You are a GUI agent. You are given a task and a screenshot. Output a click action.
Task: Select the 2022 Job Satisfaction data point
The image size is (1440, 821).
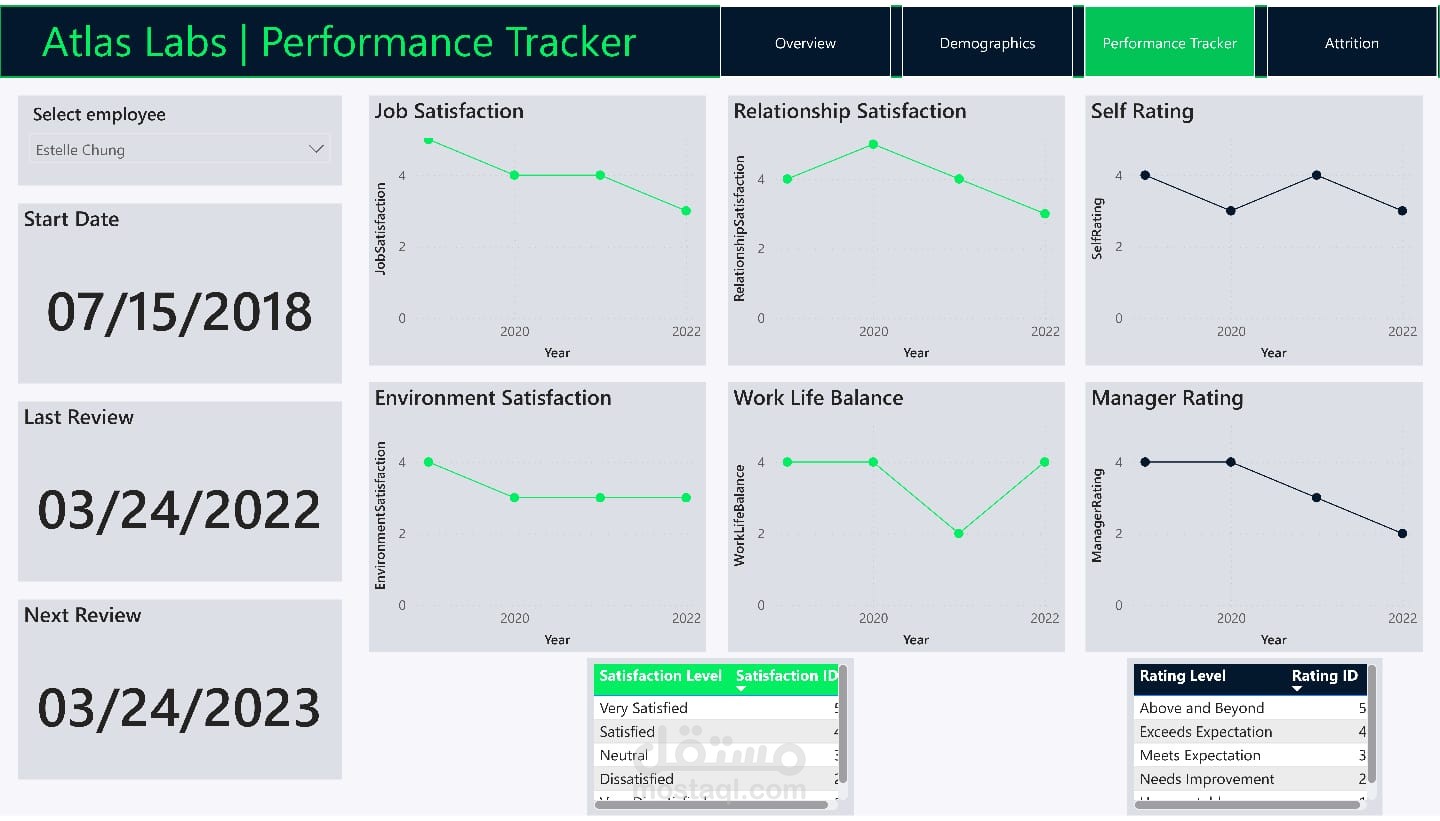pos(686,211)
